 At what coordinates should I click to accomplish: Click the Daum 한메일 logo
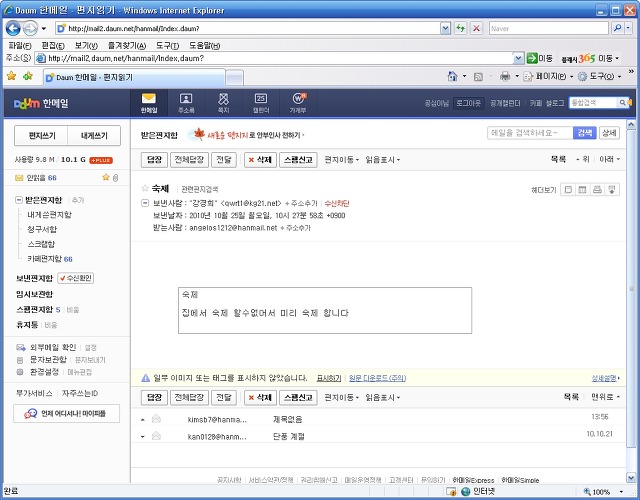41,103
